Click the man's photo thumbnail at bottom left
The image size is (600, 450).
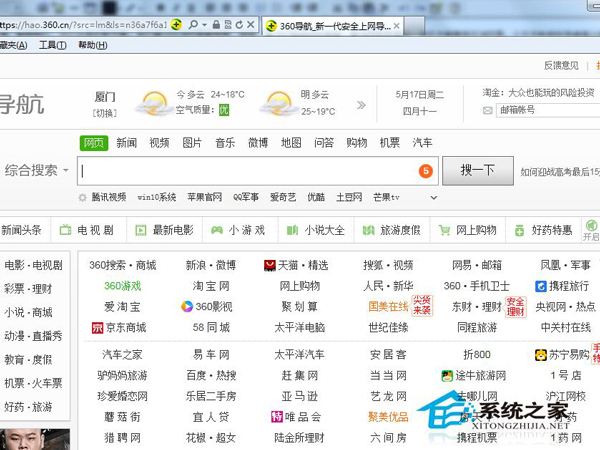click(35, 439)
